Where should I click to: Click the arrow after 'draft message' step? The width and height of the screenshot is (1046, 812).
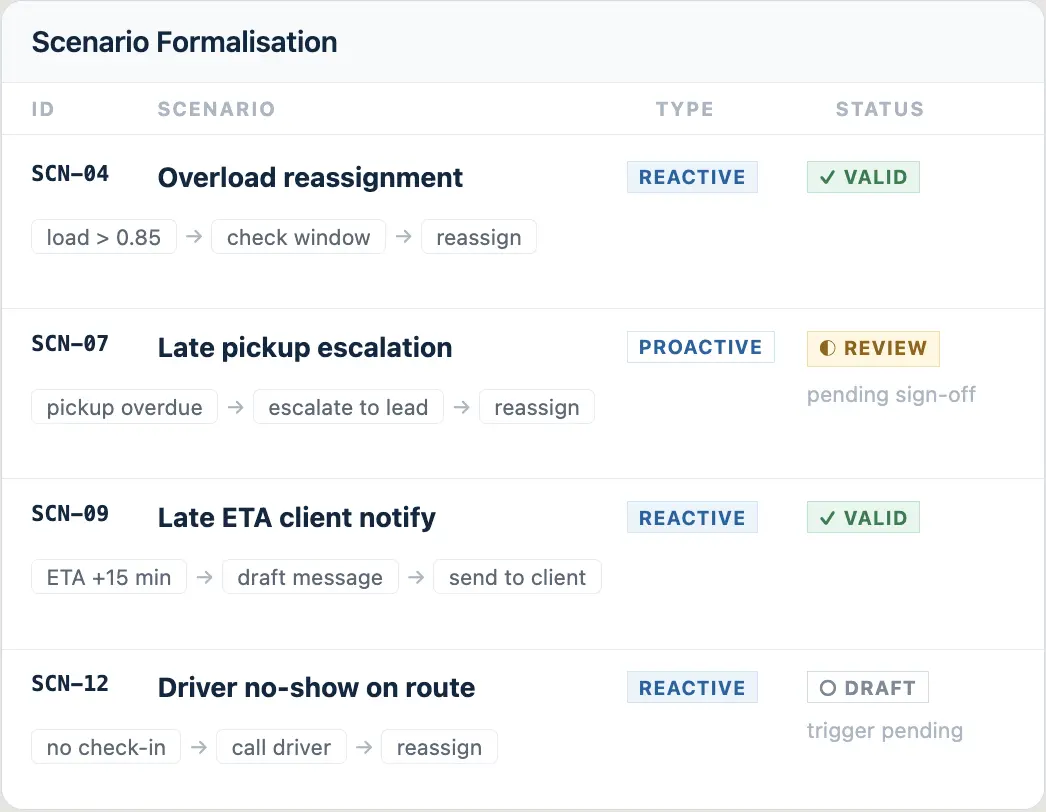pyautogui.click(x=416, y=576)
